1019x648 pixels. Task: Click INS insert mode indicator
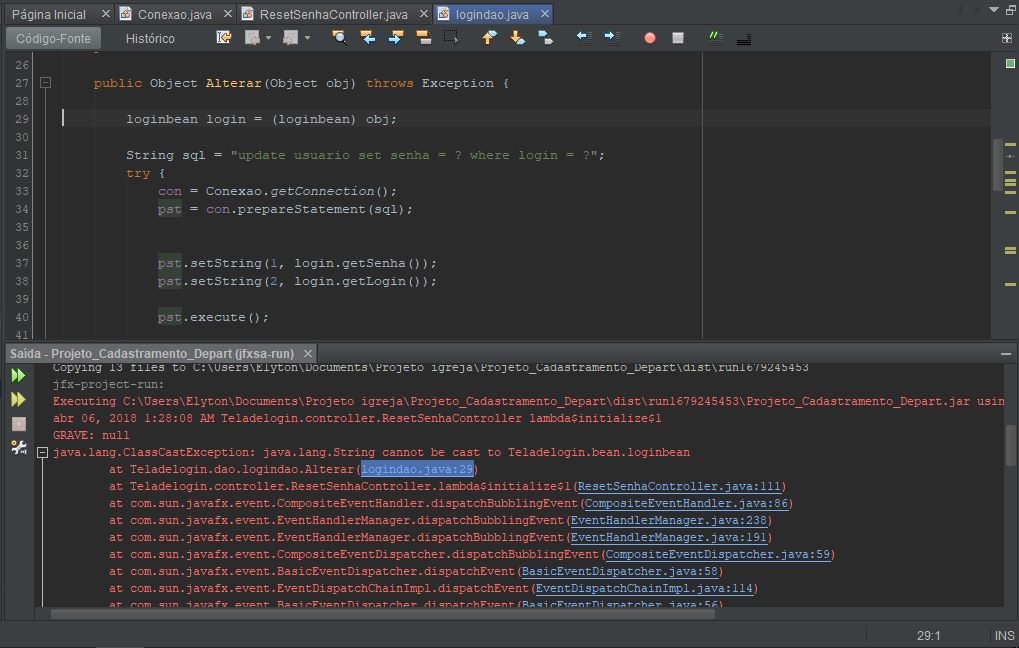click(1004, 635)
